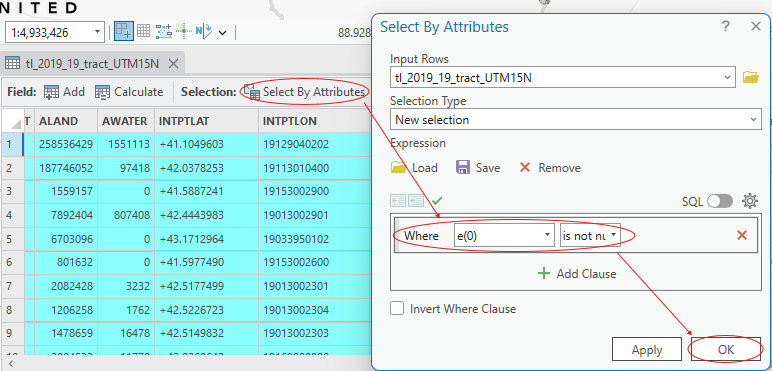Screen dimensions: 772x371
Task: Click the table's left horizontal scroll arrow
Action: 11,364
